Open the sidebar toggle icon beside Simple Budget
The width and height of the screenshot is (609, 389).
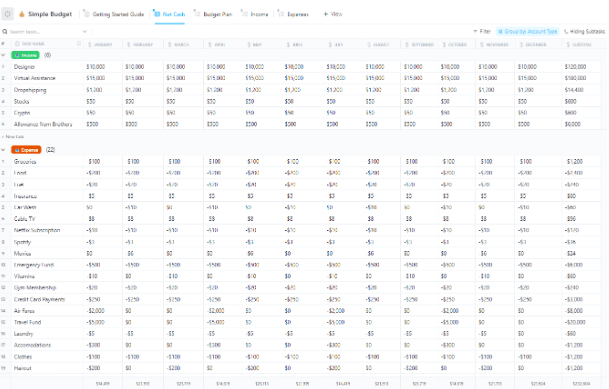coord(7,14)
